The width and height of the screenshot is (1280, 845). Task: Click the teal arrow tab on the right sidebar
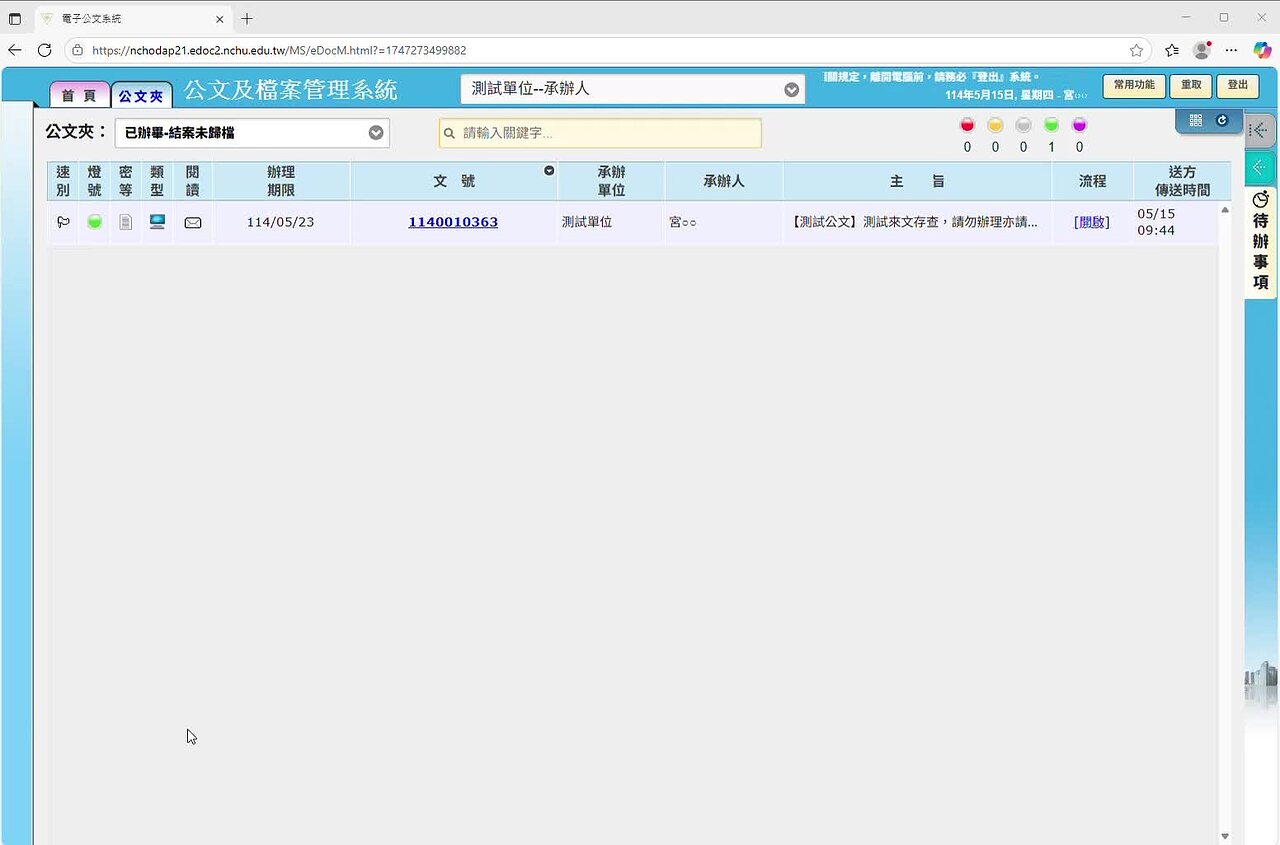[1259, 167]
